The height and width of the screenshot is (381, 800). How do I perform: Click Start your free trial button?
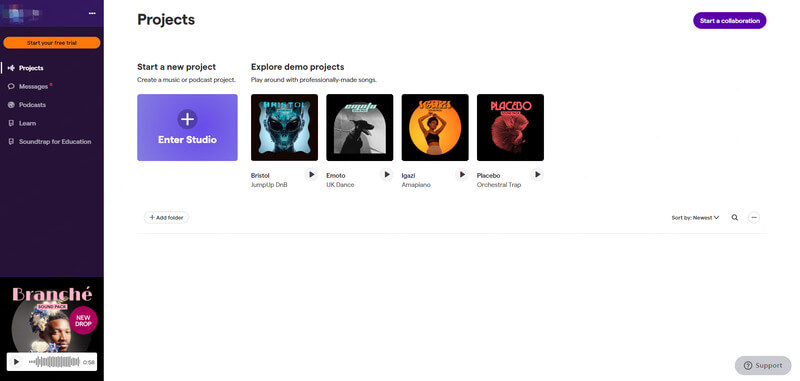pos(52,43)
